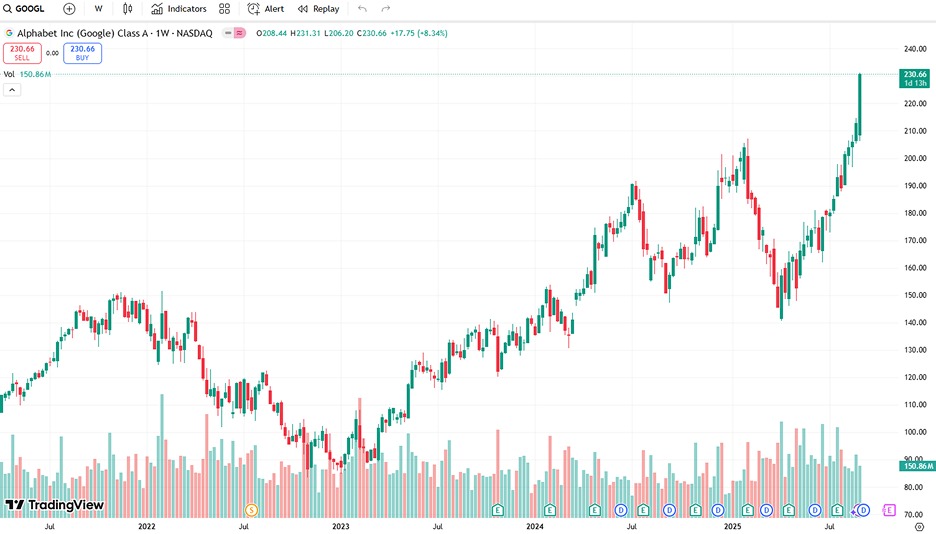This screenshot has width=936, height=534.
Task: Click the +17.75 (+8.34%) change value
Action: [x=419, y=33]
